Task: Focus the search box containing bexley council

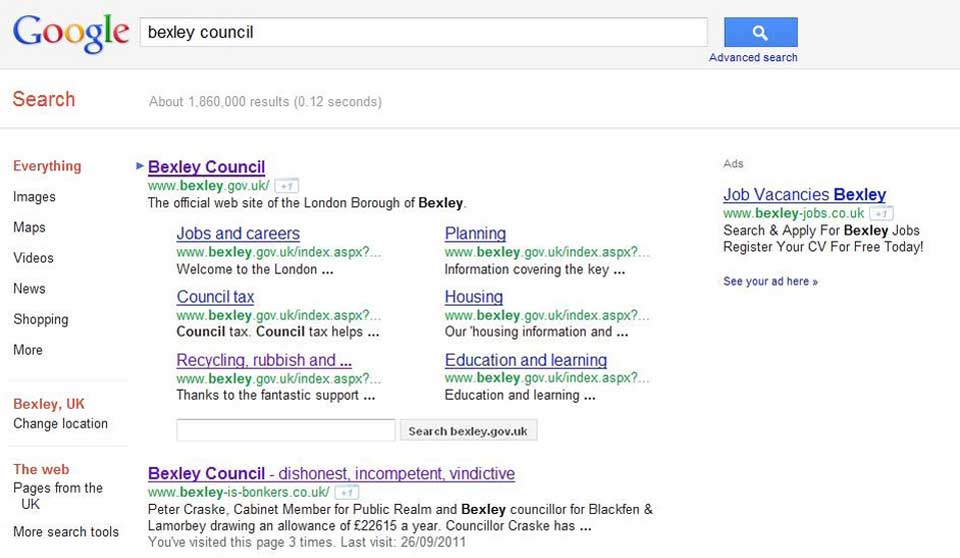Action: (424, 32)
